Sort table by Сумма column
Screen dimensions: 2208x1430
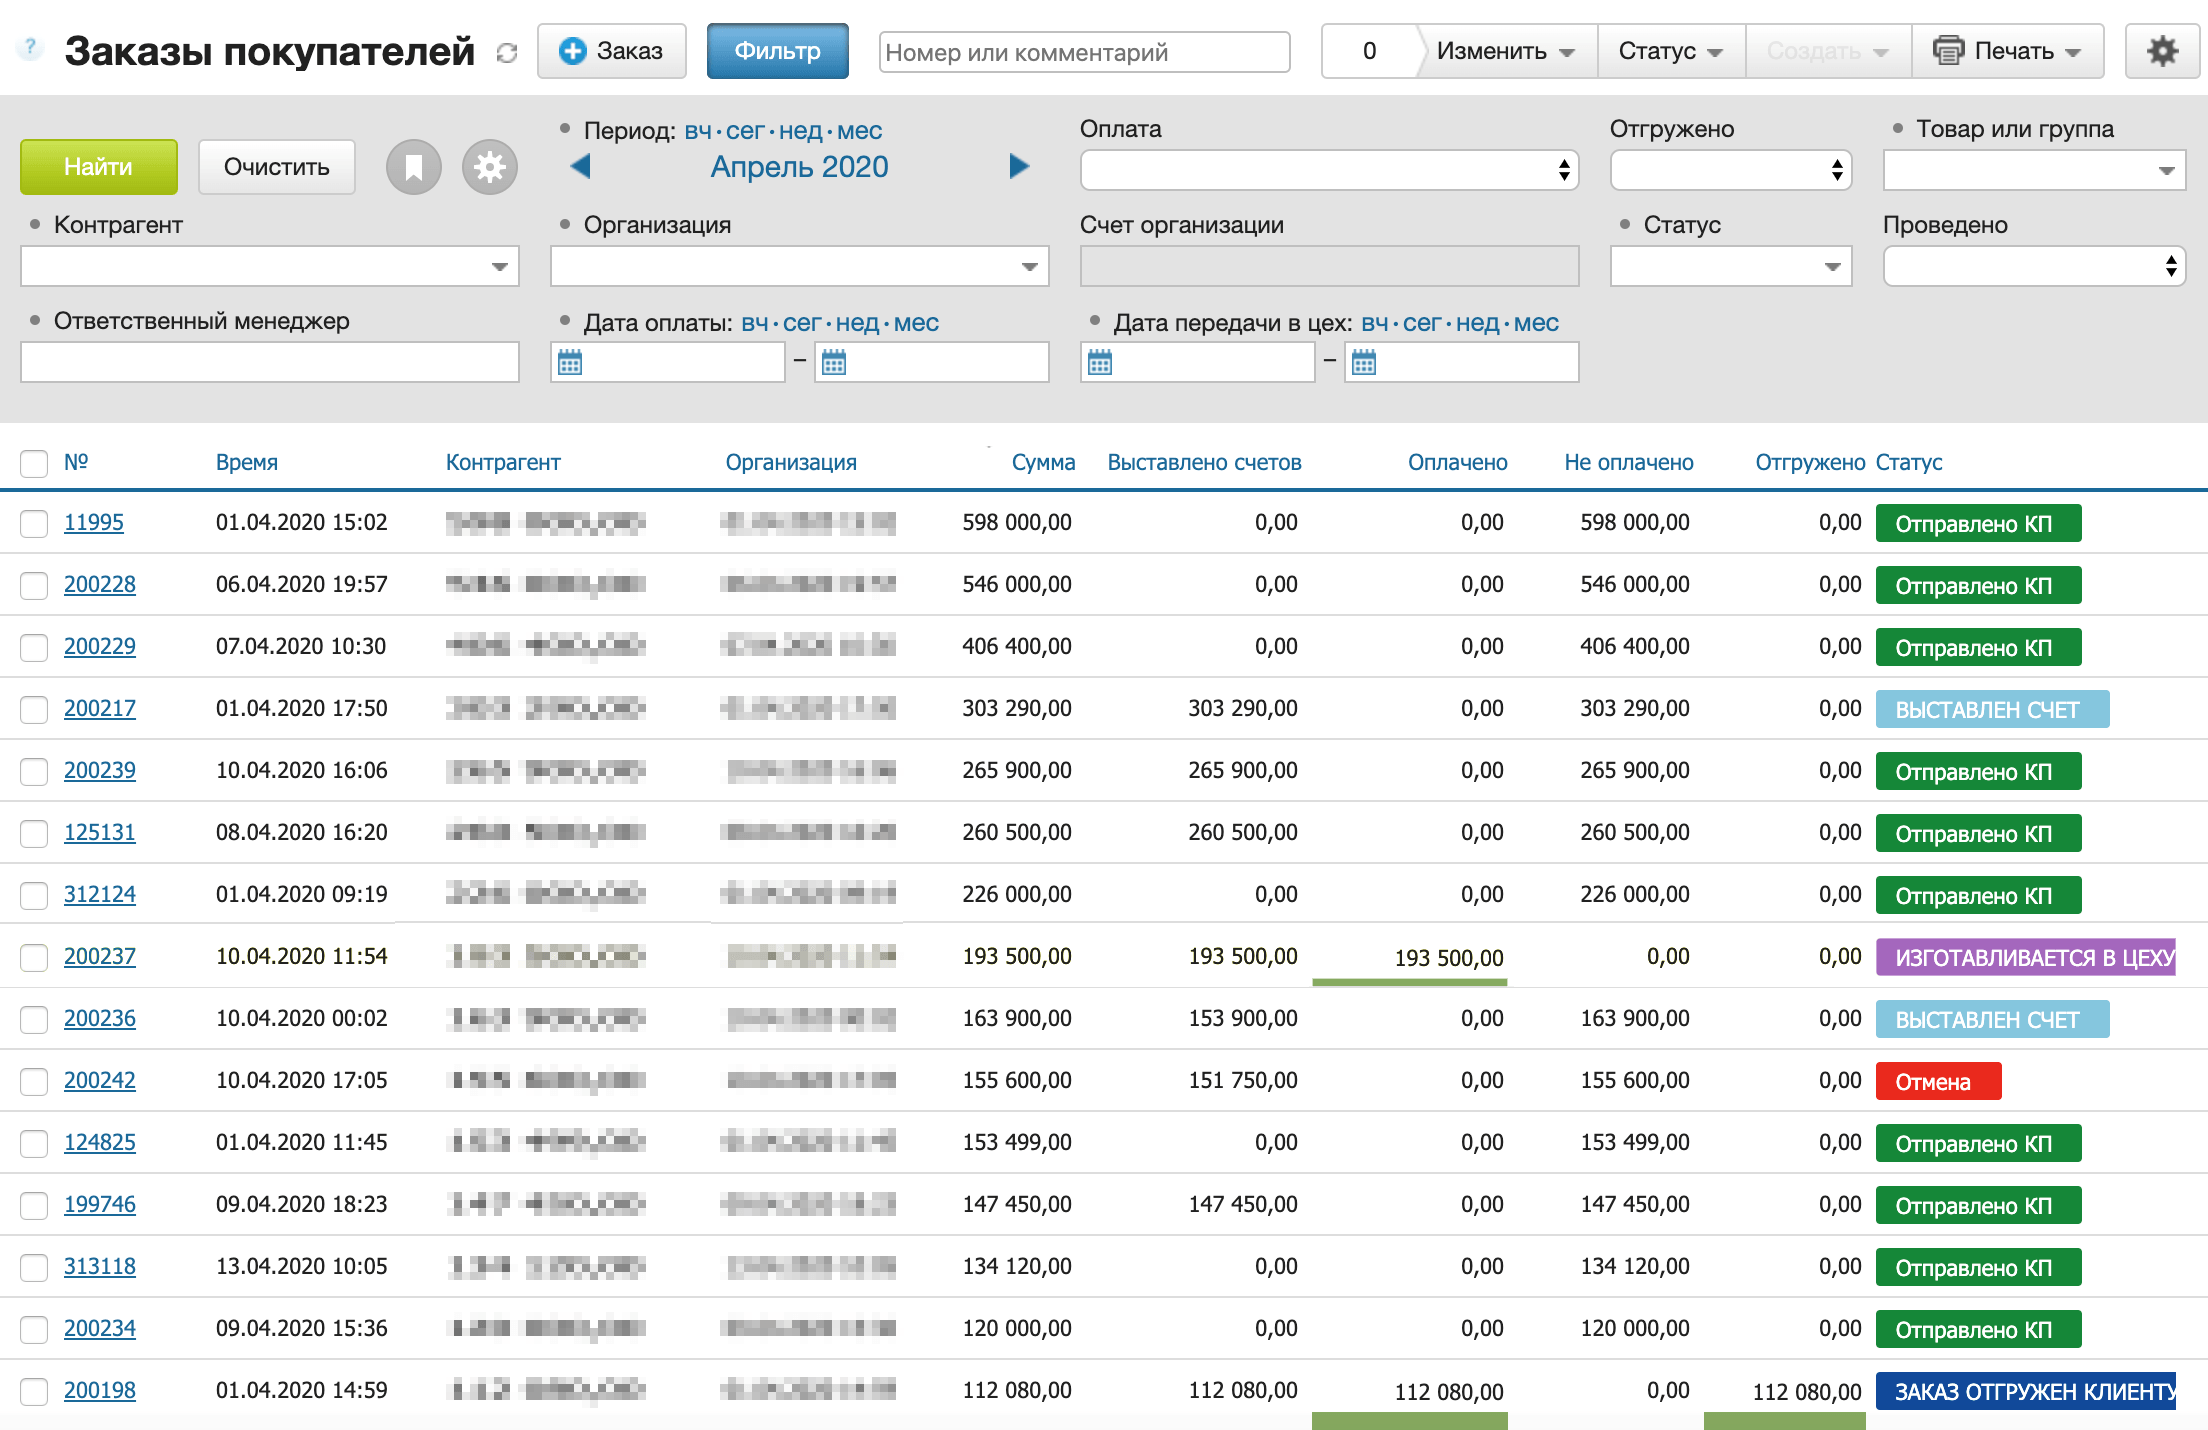click(1043, 462)
